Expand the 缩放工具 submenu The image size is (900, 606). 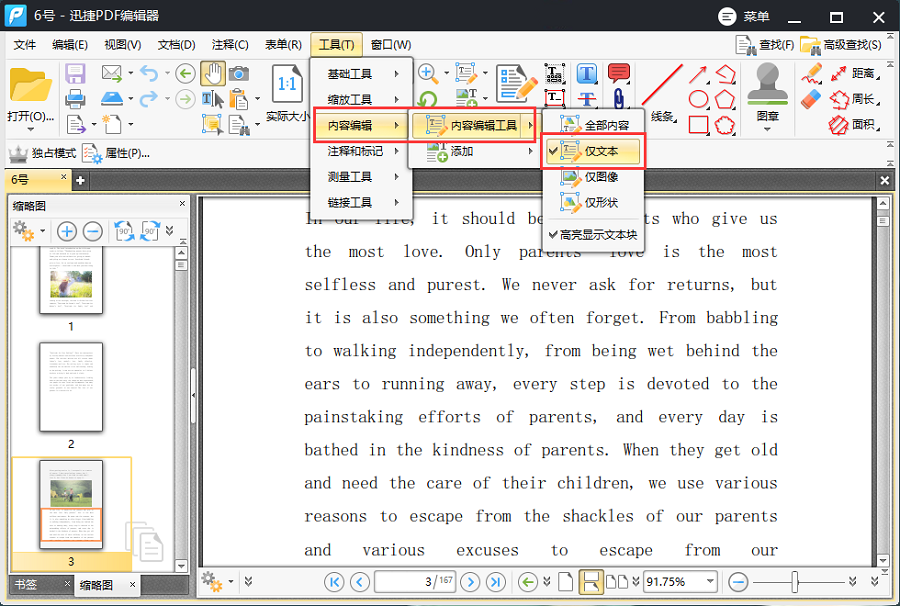[361, 99]
